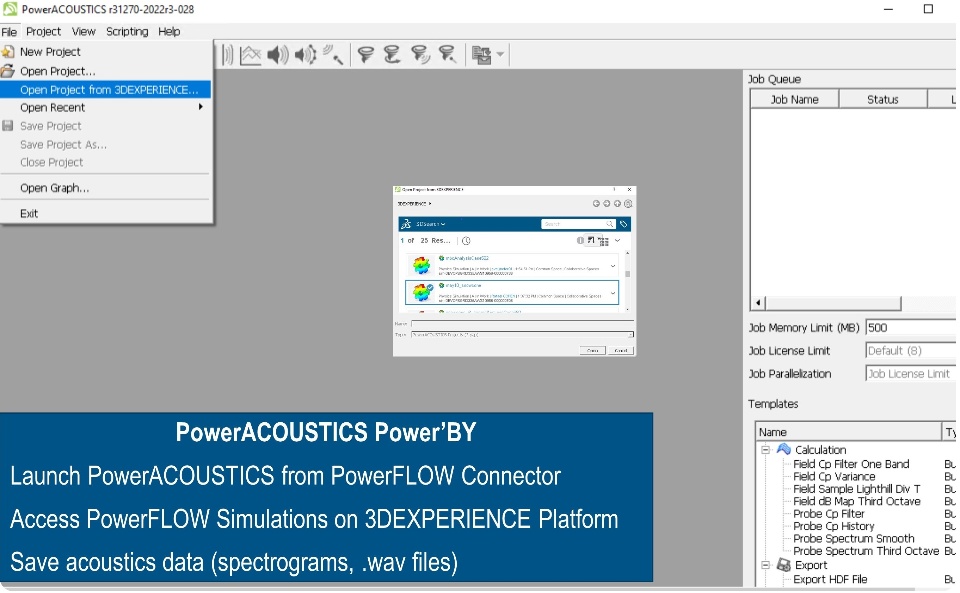Expand the highlighted second result's chevron
This screenshot has width=960, height=593.
click(613, 293)
